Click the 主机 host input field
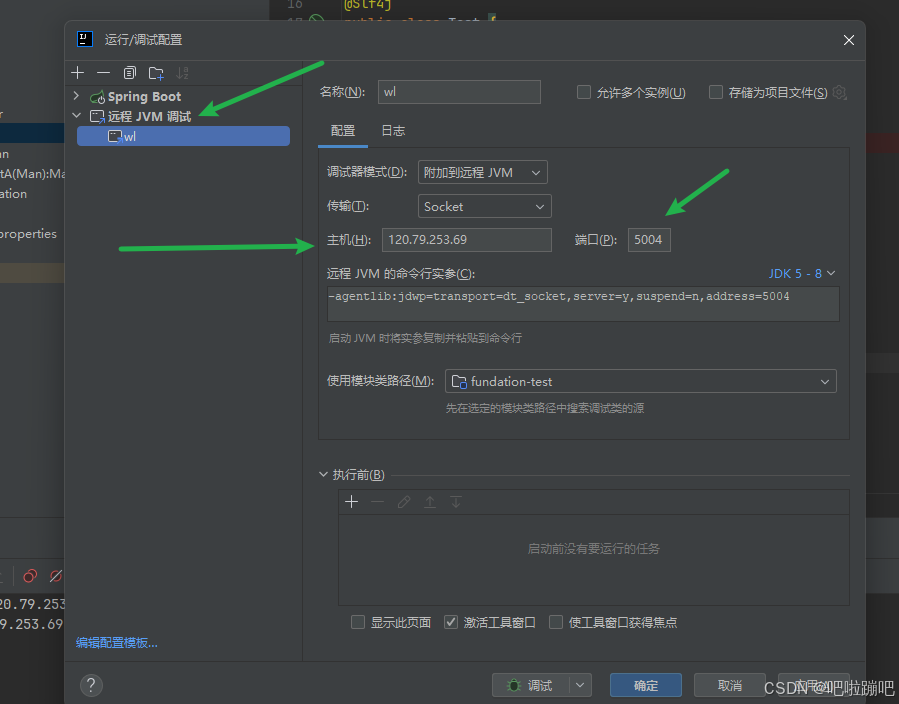This screenshot has height=704, width=899. pyautogui.click(x=467, y=240)
